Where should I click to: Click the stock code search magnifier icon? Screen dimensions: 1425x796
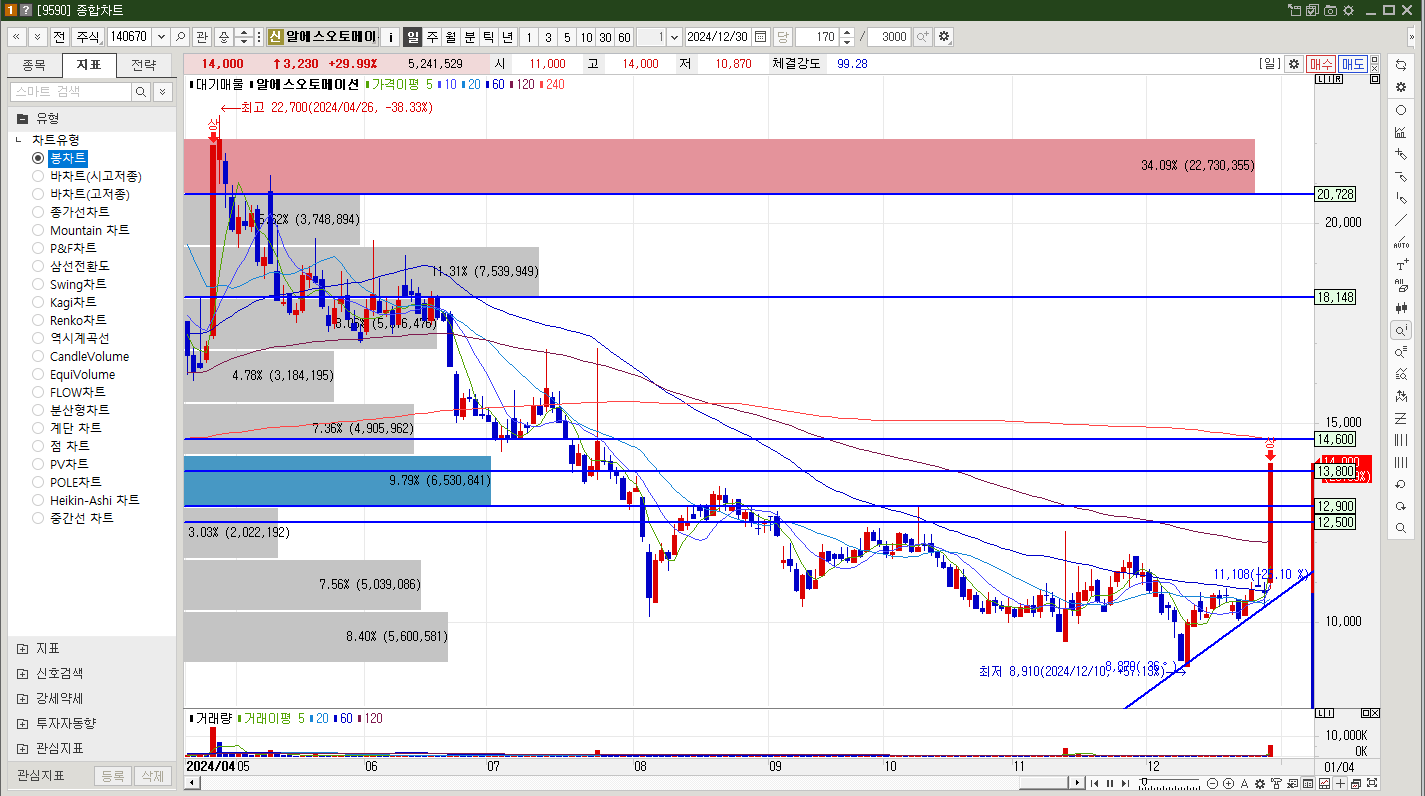coord(180,37)
